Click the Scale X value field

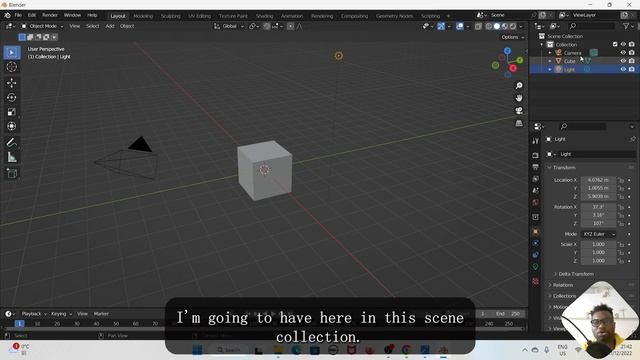[598, 244]
